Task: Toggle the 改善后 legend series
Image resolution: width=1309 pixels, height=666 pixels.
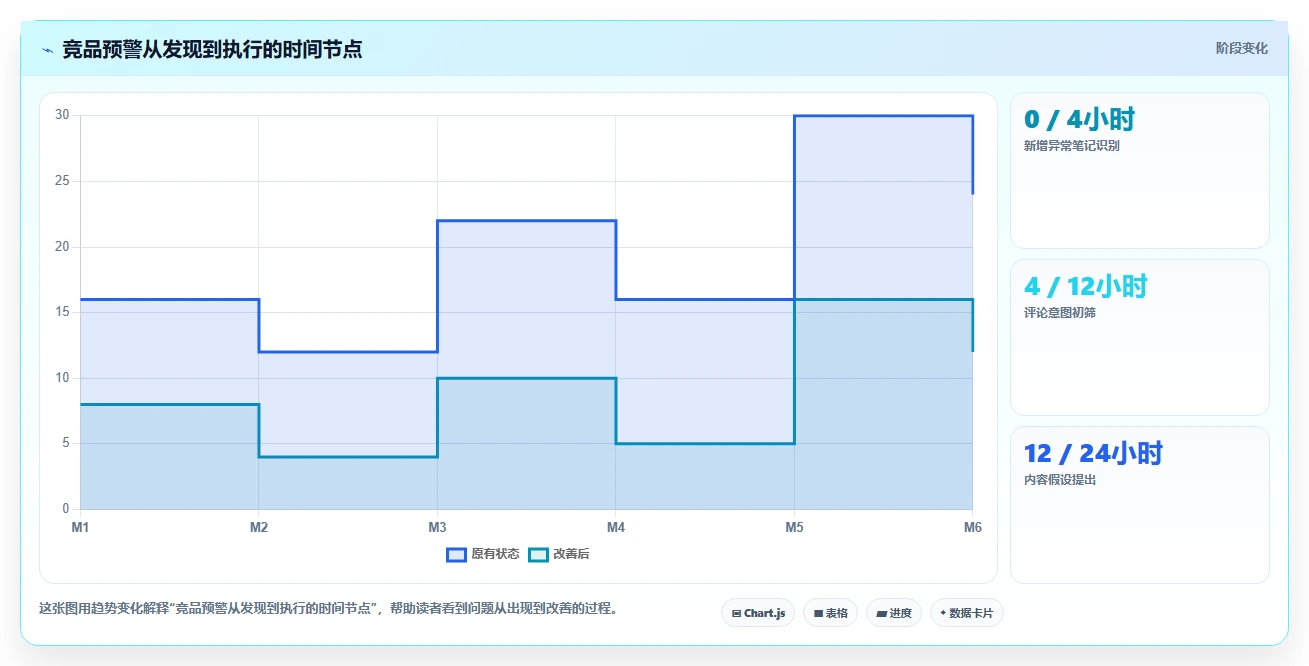Action: [558, 554]
